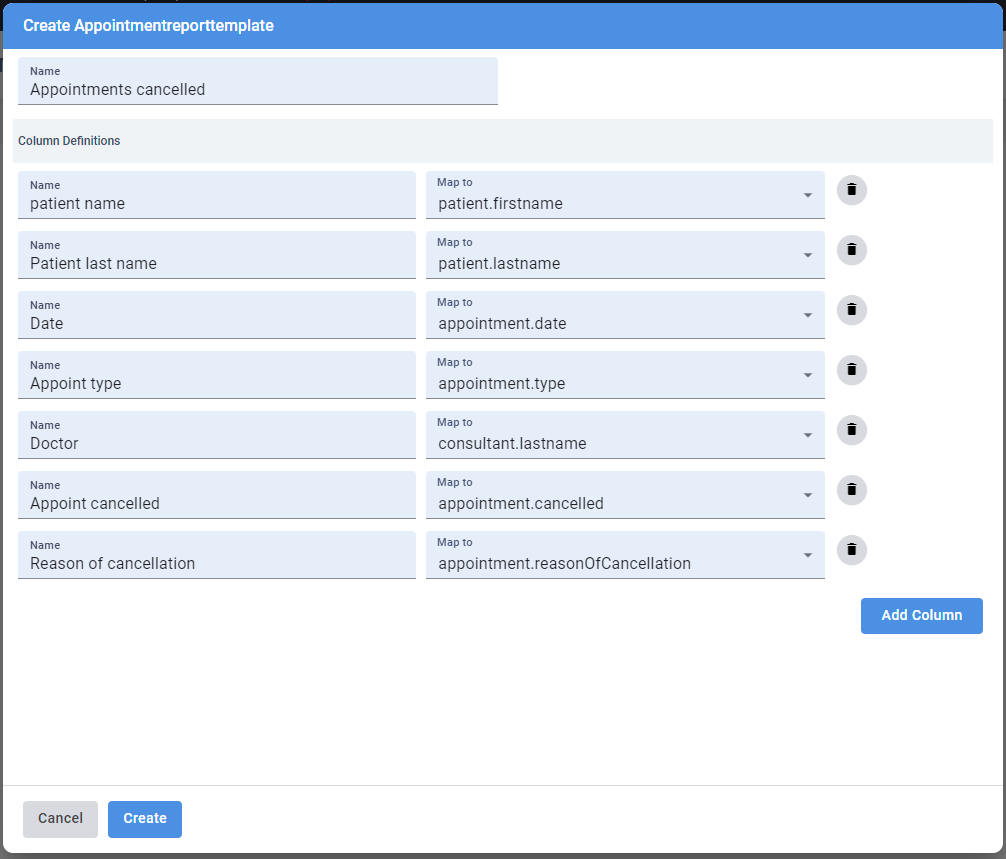This screenshot has height=859, width=1006.
Task: Remove the "Doctor" column row
Action: (851, 430)
